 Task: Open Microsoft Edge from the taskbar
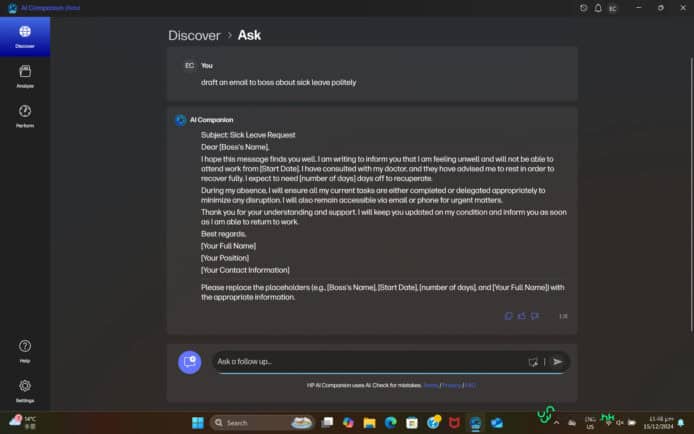coord(391,423)
